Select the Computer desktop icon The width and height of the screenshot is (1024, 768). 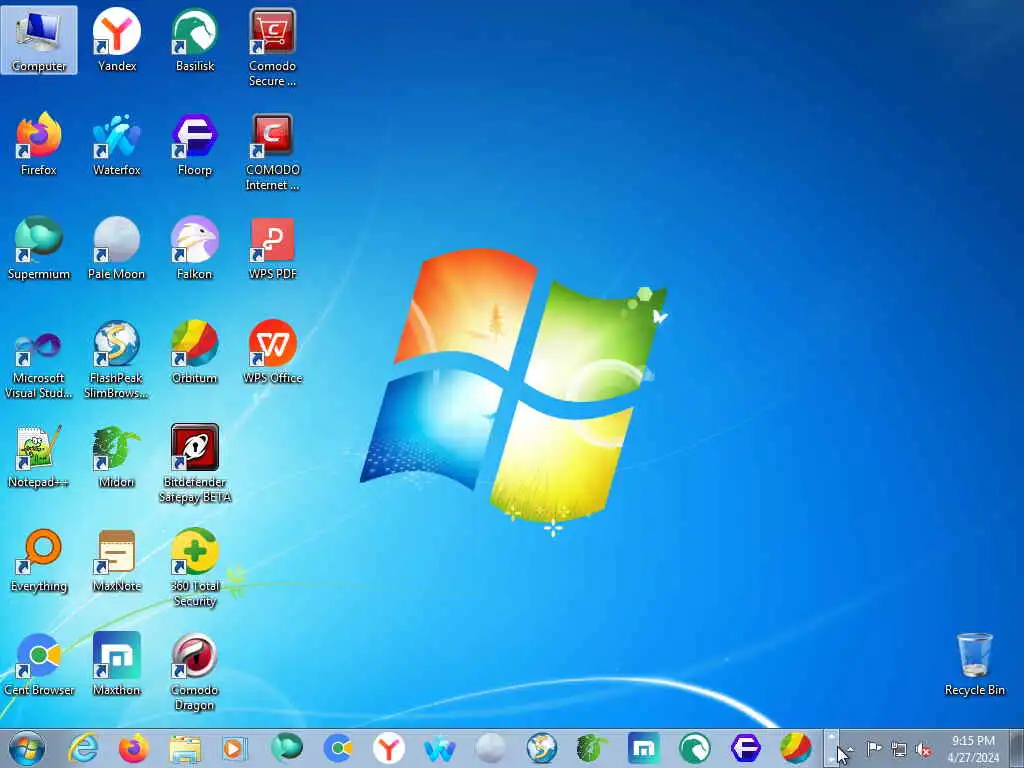[39, 40]
